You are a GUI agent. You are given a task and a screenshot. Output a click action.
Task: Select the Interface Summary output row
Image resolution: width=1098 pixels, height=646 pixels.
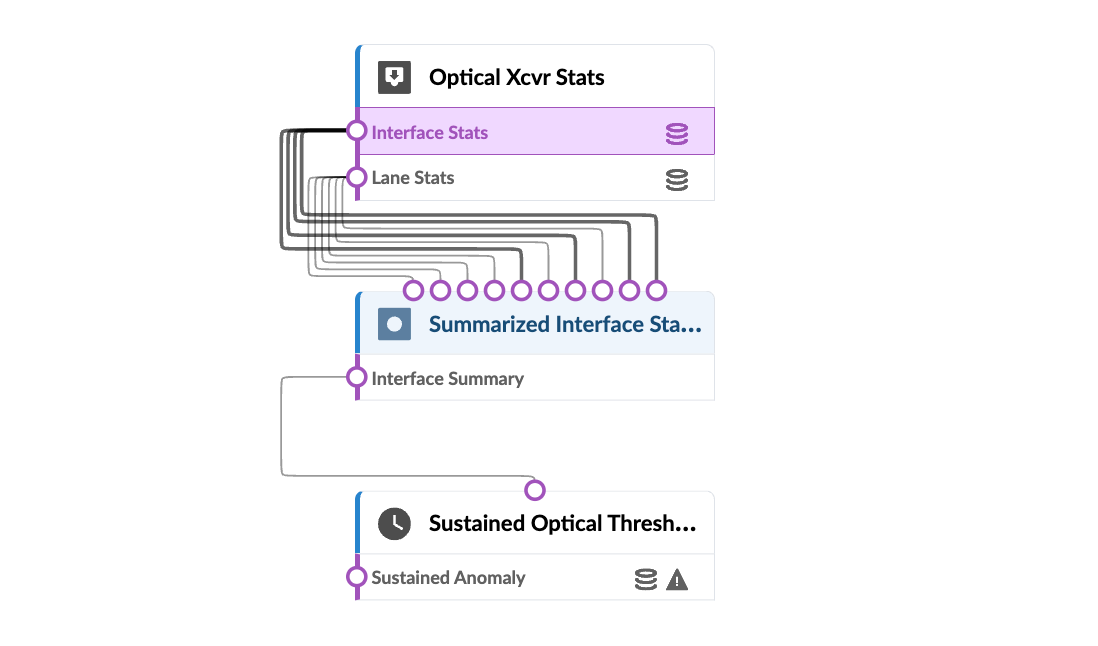[x=520, y=379]
